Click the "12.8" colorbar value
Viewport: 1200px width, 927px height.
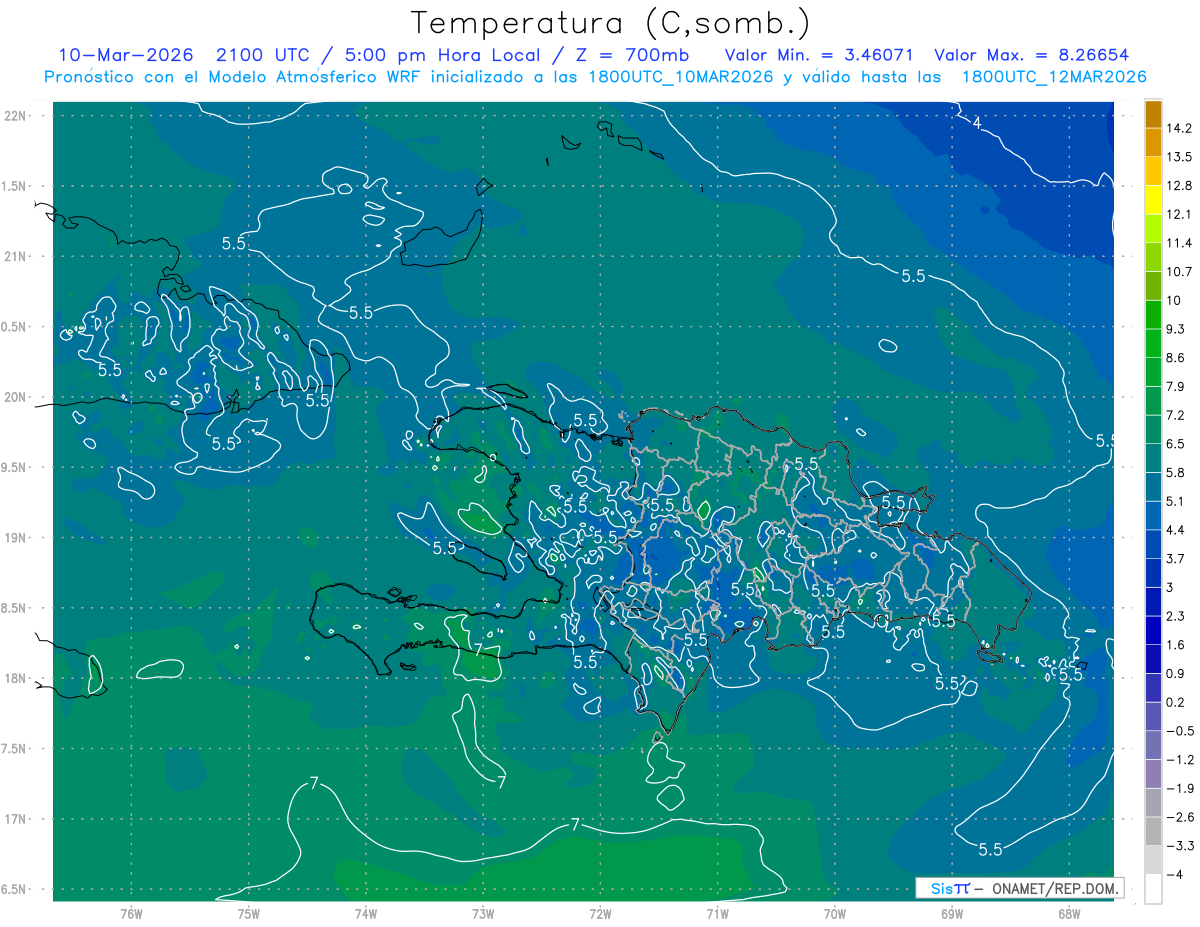(1179, 185)
